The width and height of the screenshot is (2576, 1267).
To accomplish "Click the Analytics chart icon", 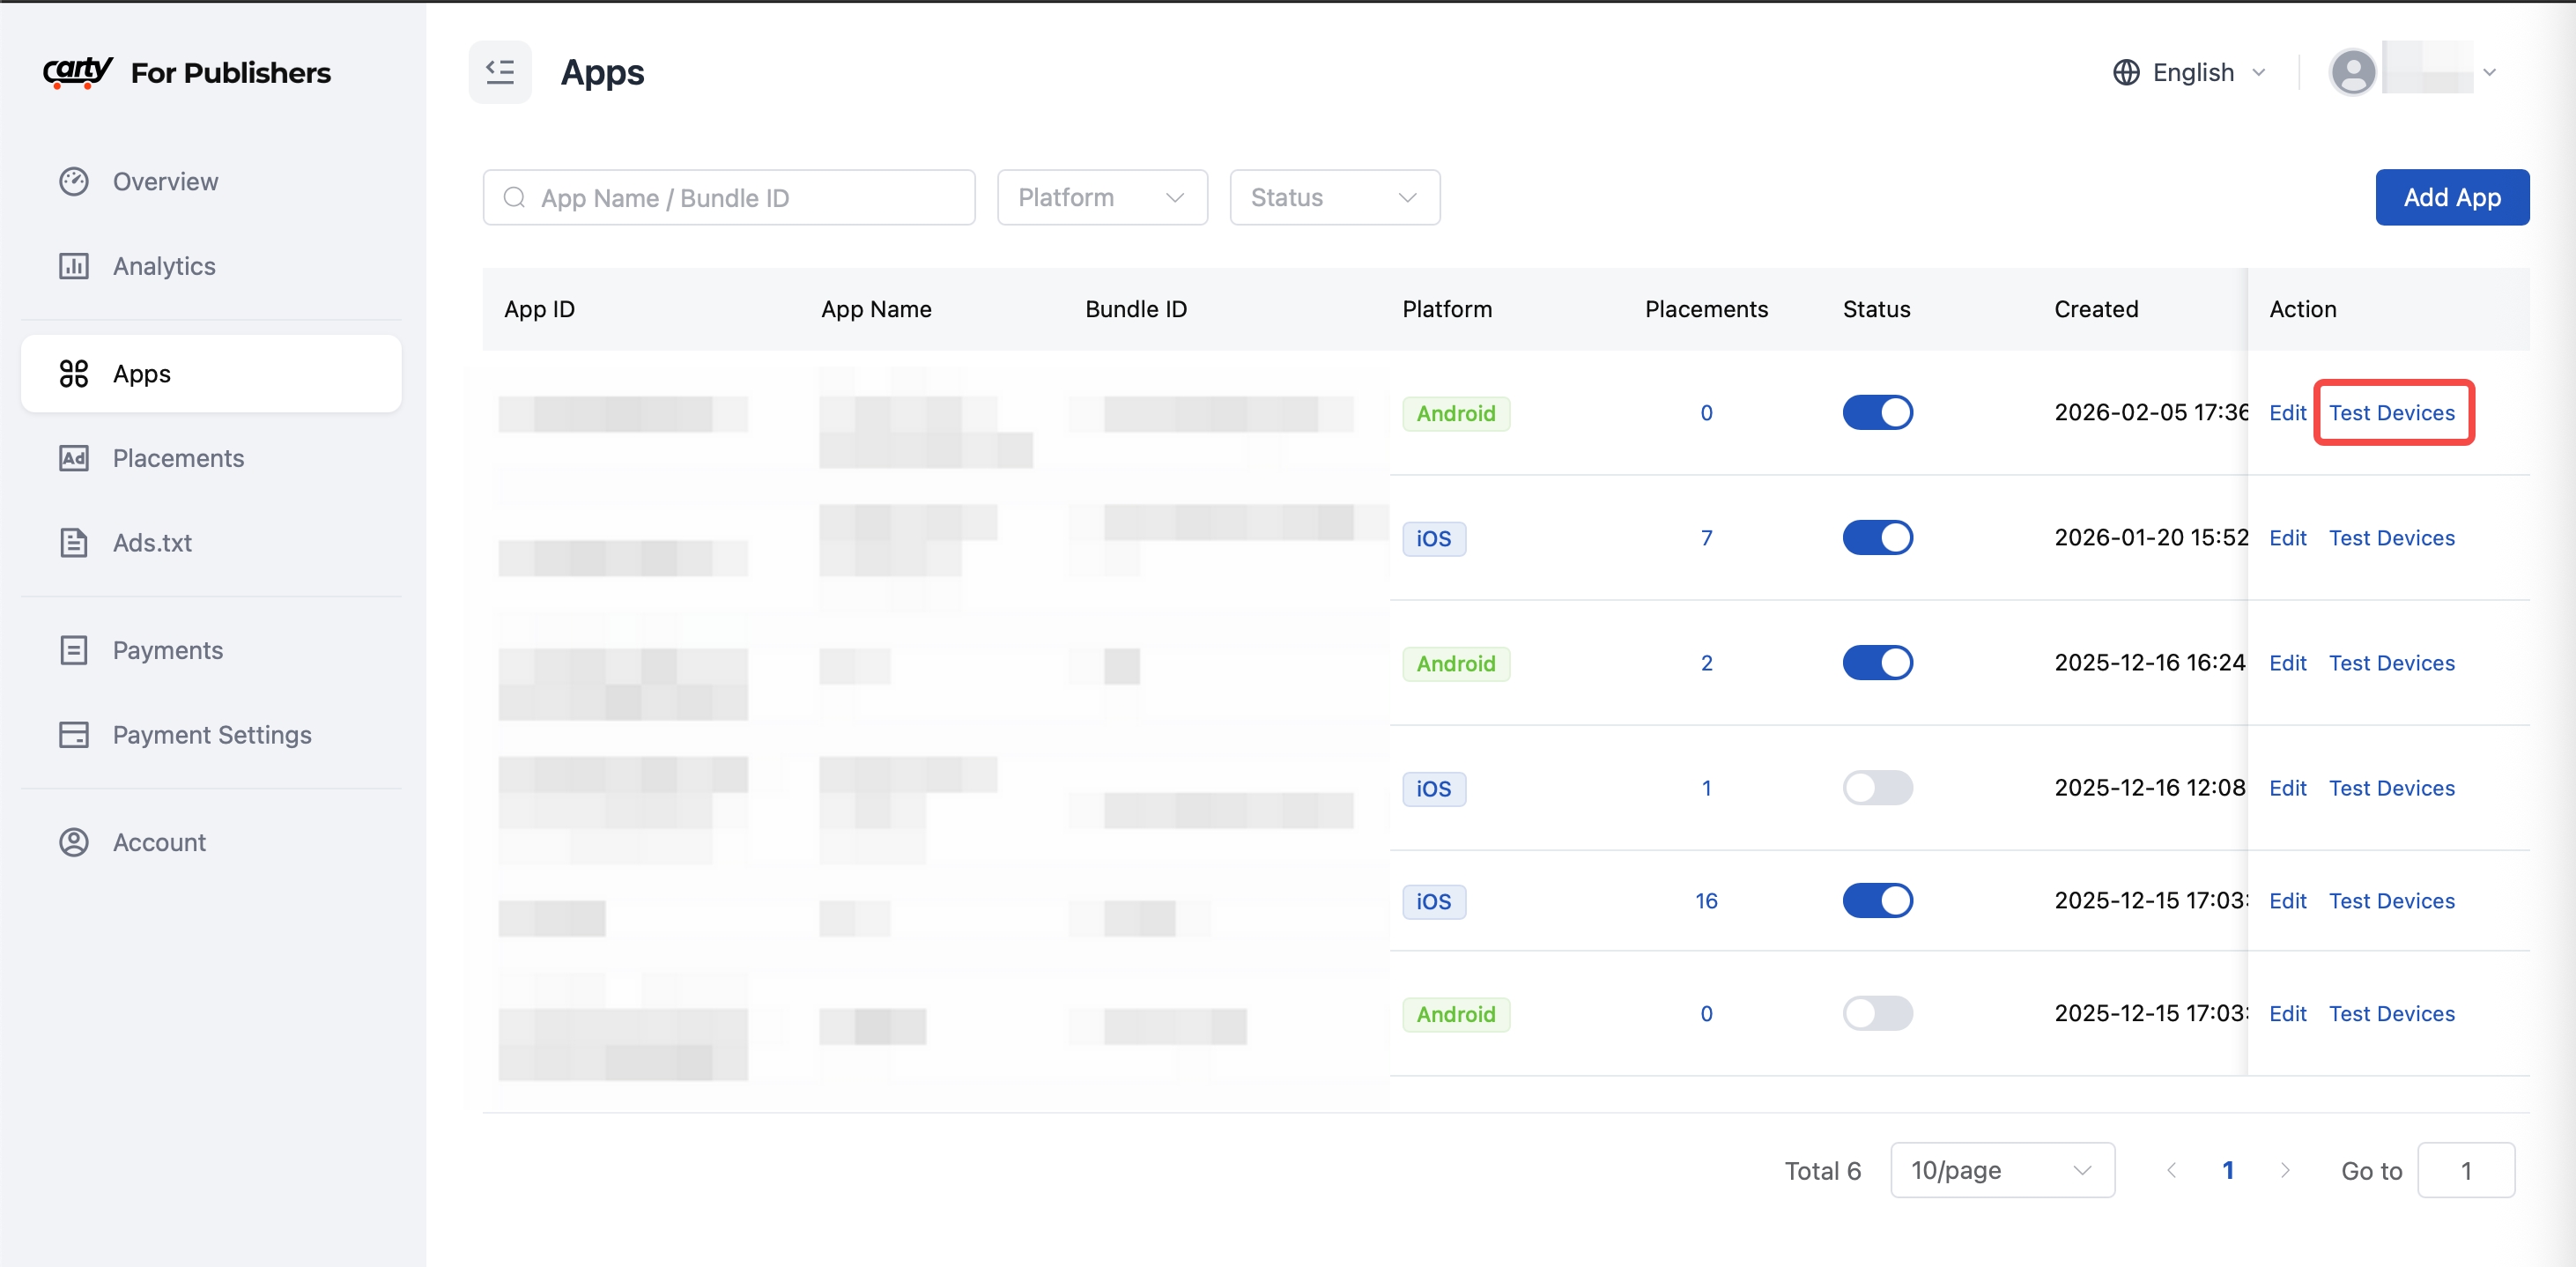I will [x=74, y=266].
